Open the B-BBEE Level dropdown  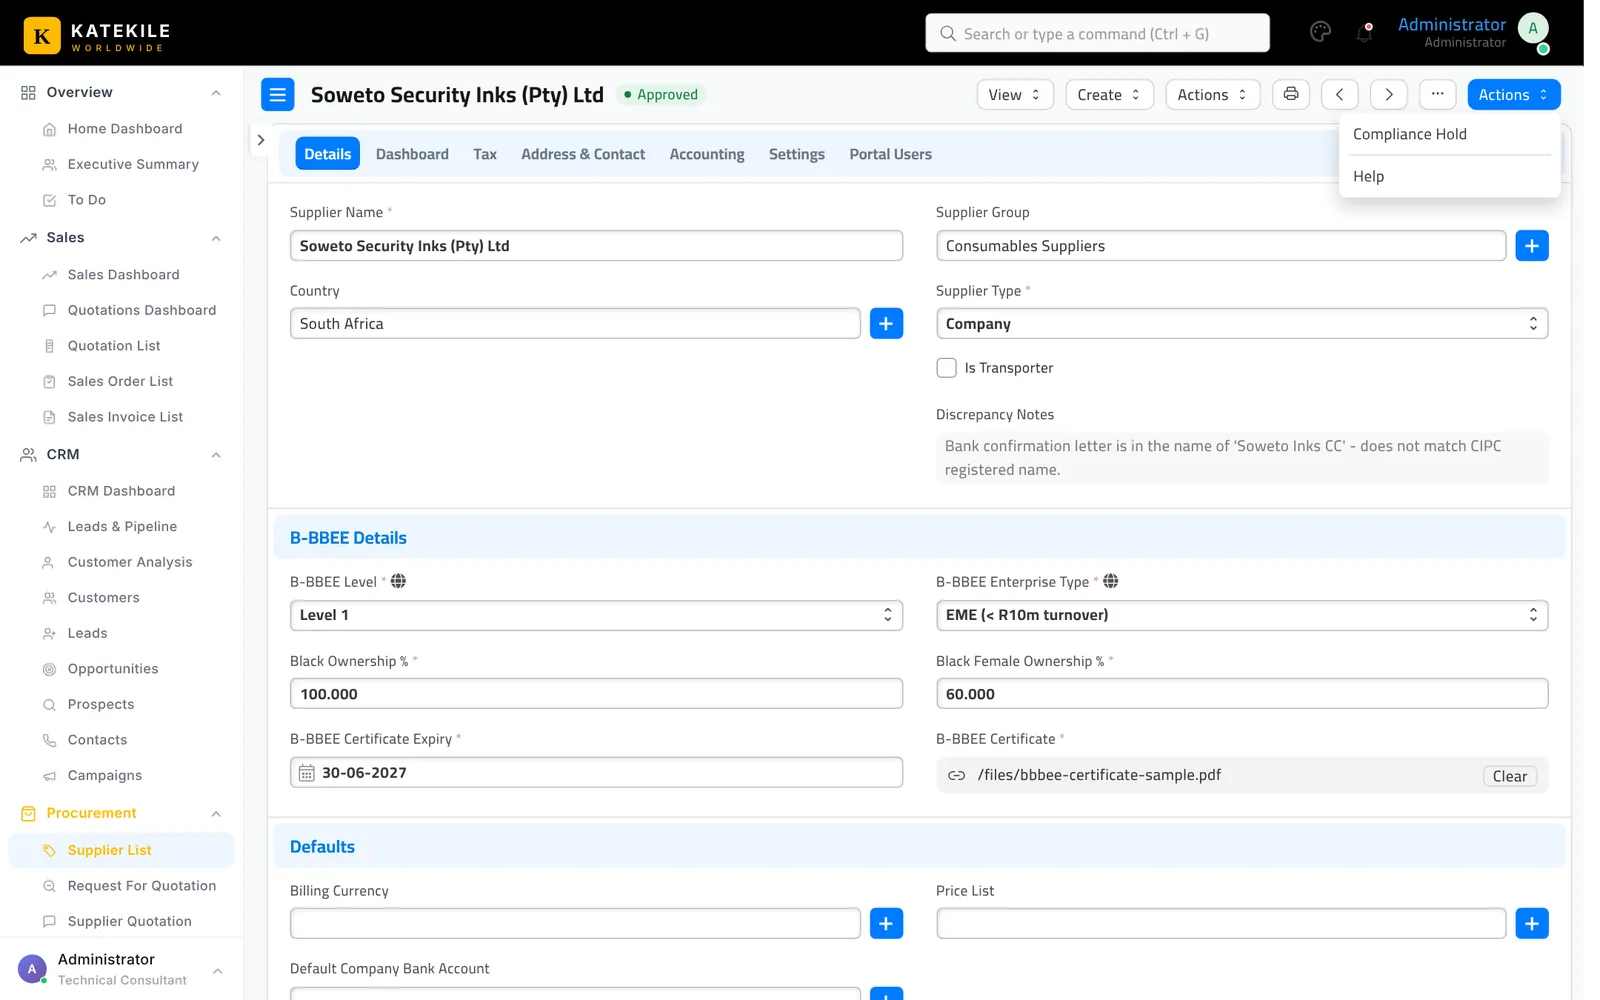tap(596, 615)
